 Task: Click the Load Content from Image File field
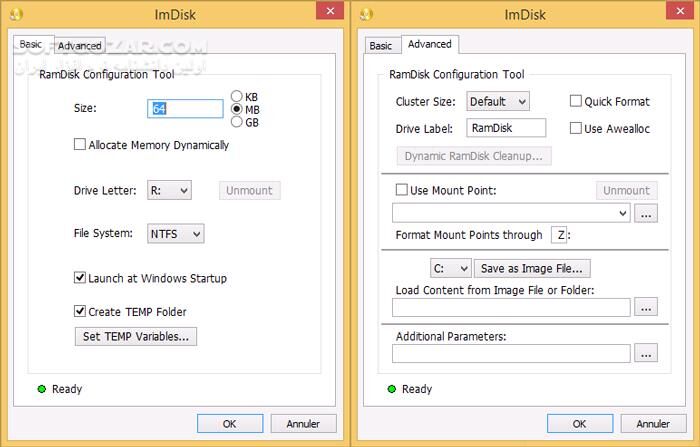pos(511,307)
